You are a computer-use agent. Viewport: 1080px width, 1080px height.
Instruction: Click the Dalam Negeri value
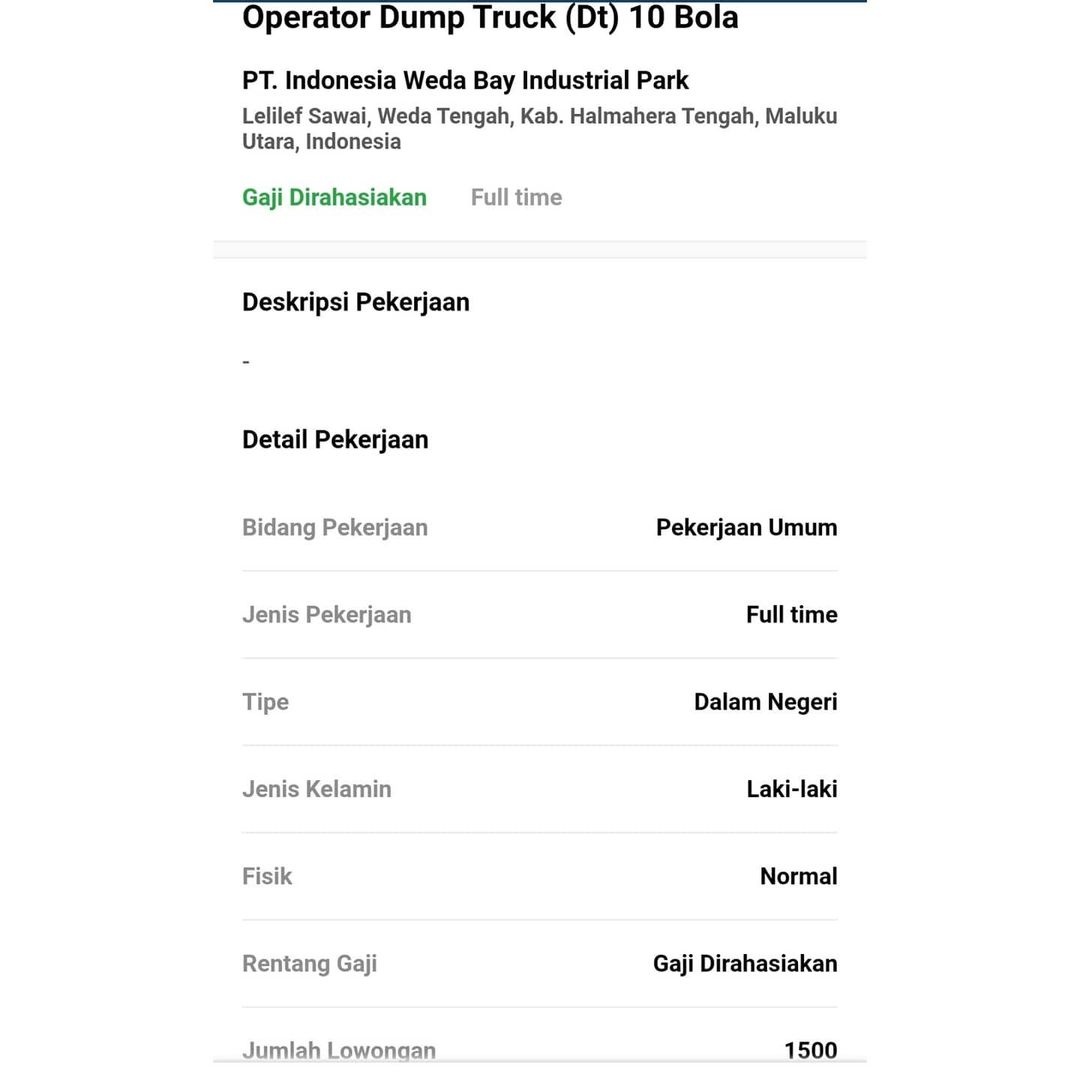pyautogui.click(x=766, y=703)
